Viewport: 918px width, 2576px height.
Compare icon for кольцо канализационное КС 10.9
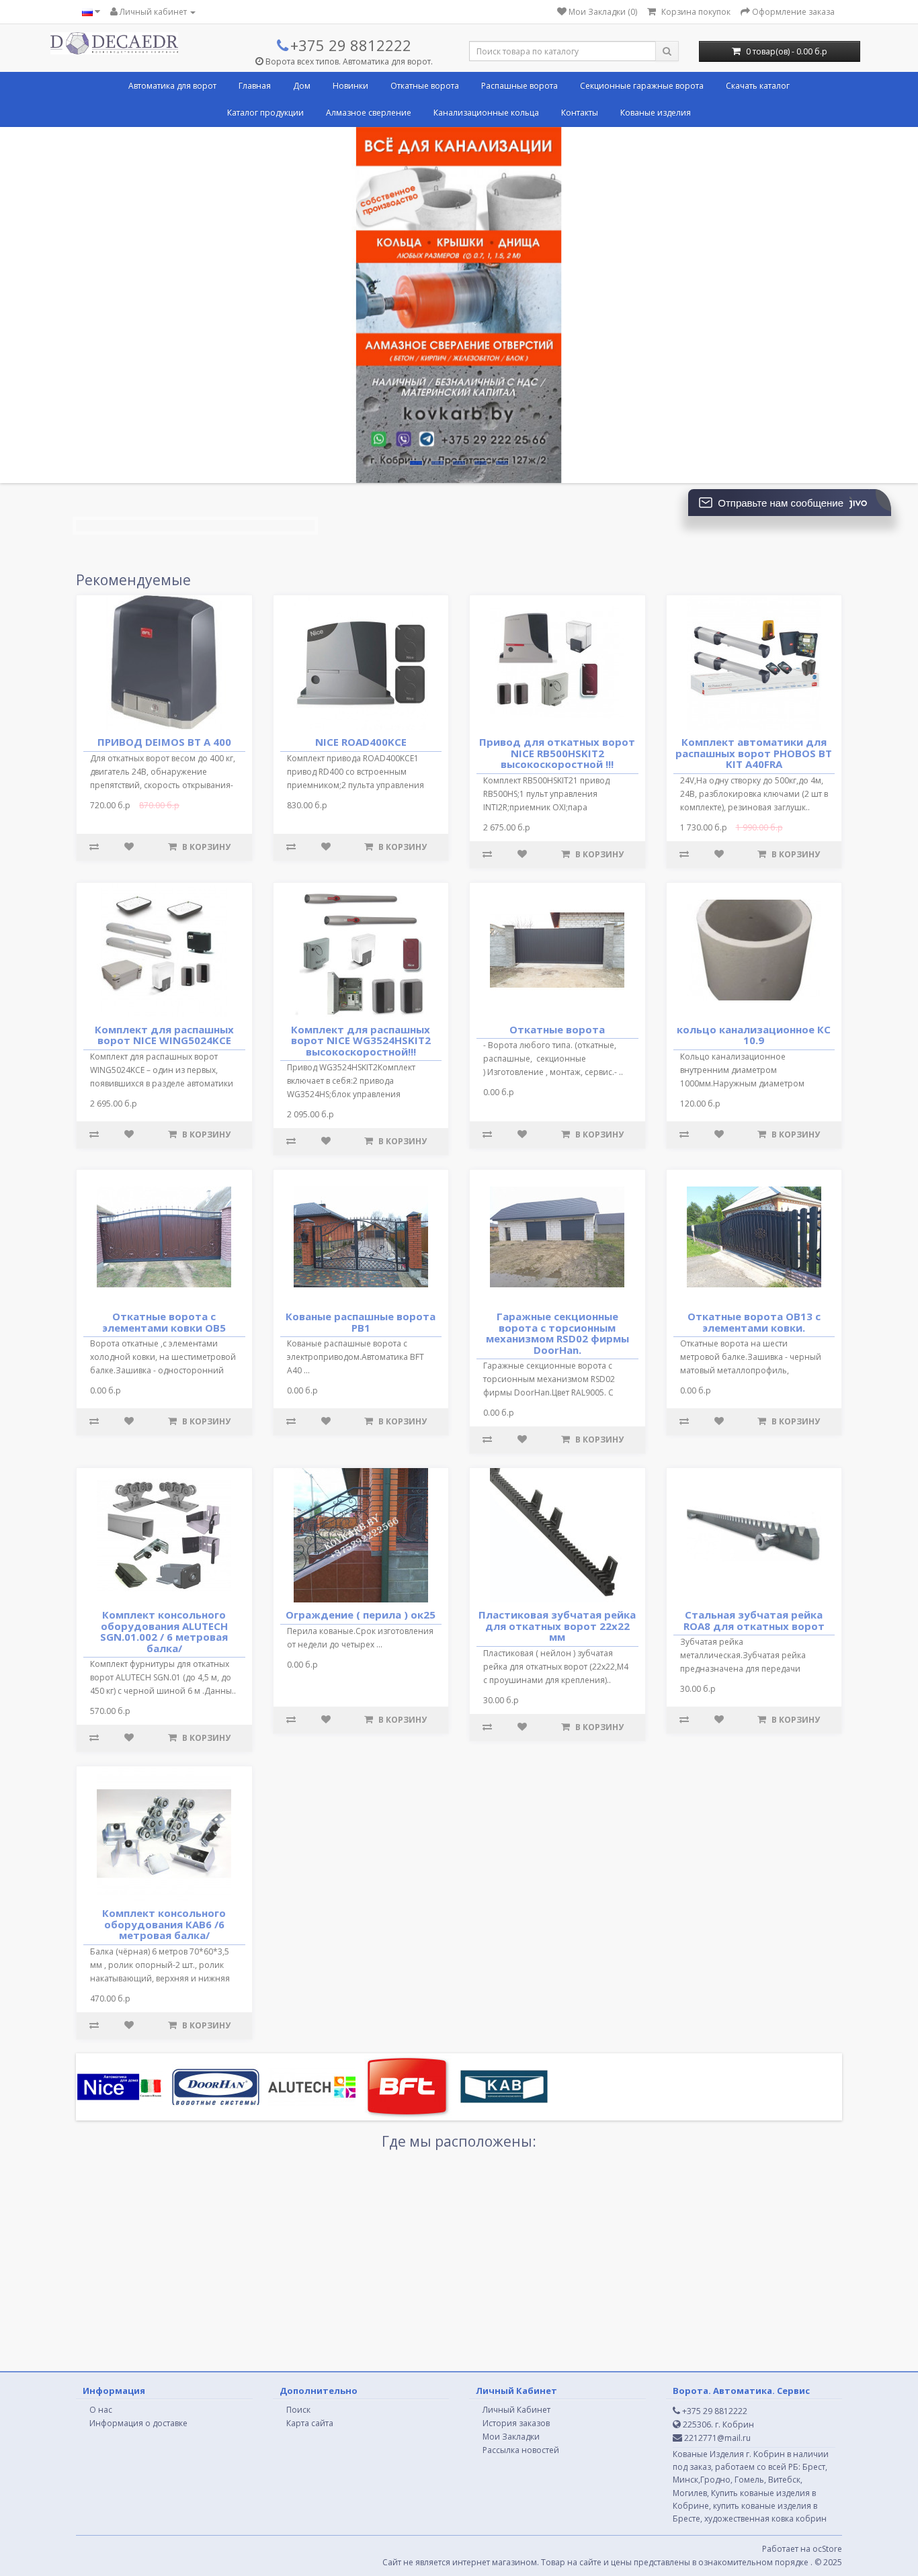pyautogui.click(x=684, y=1134)
